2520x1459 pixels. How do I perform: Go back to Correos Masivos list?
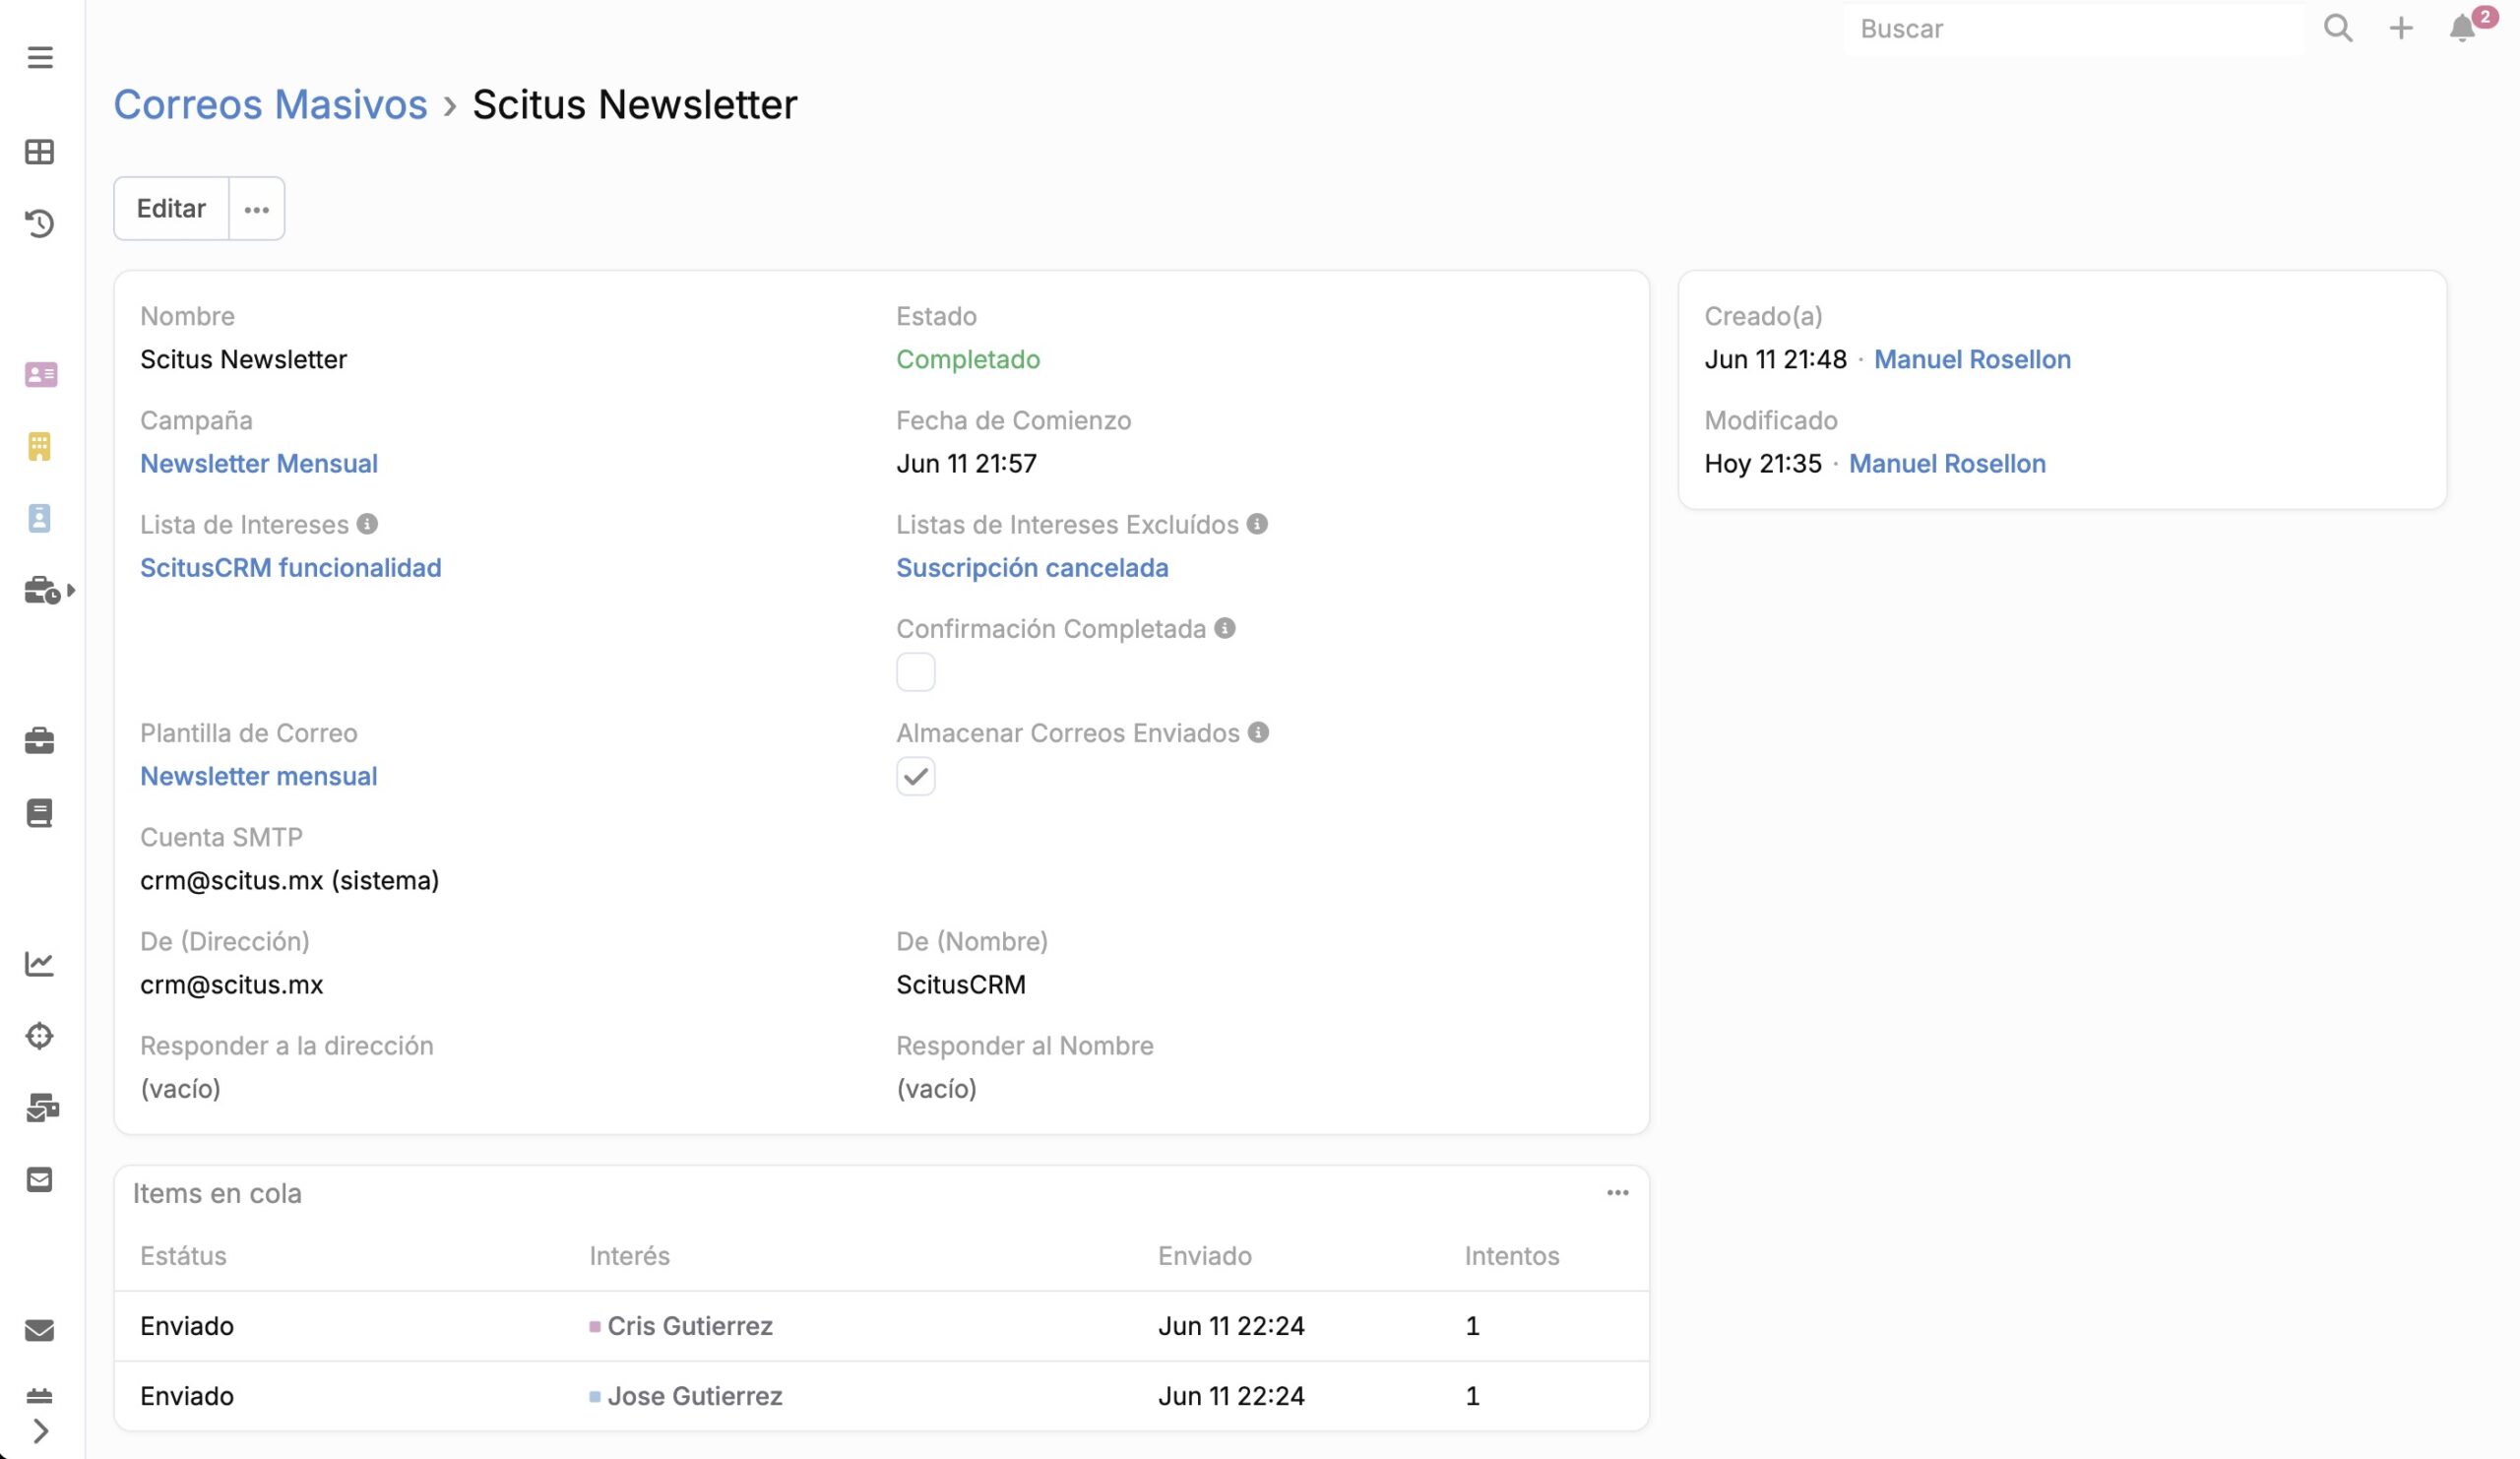(x=270, y=104)
